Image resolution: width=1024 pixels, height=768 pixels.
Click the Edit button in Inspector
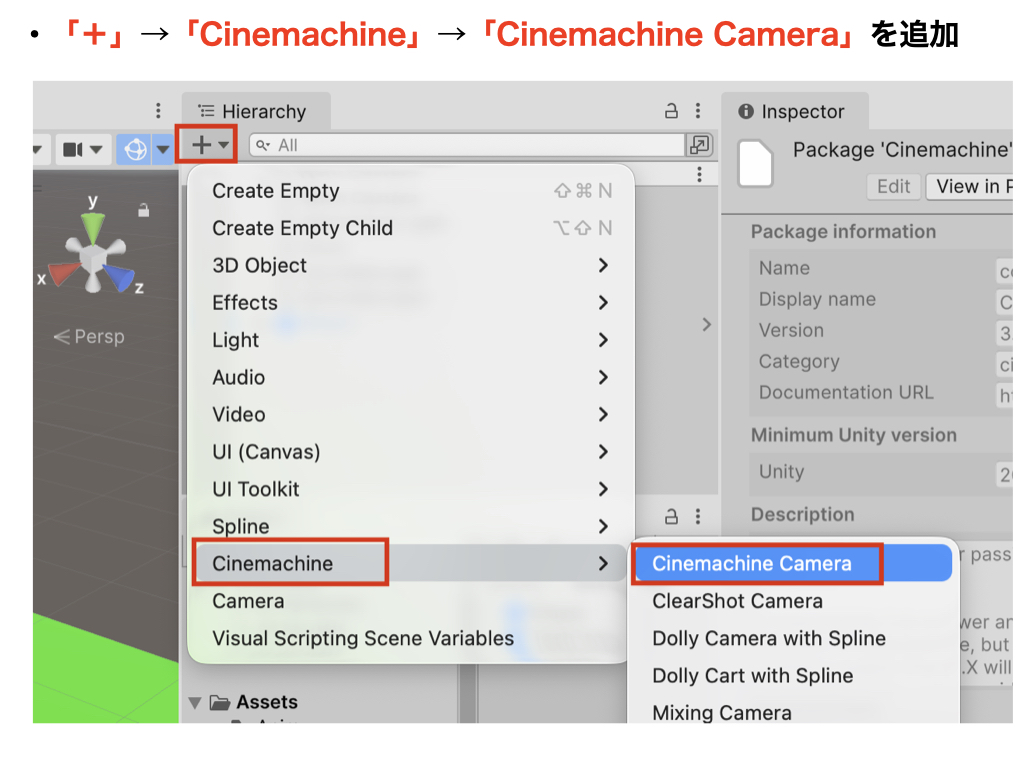point(893,187)
